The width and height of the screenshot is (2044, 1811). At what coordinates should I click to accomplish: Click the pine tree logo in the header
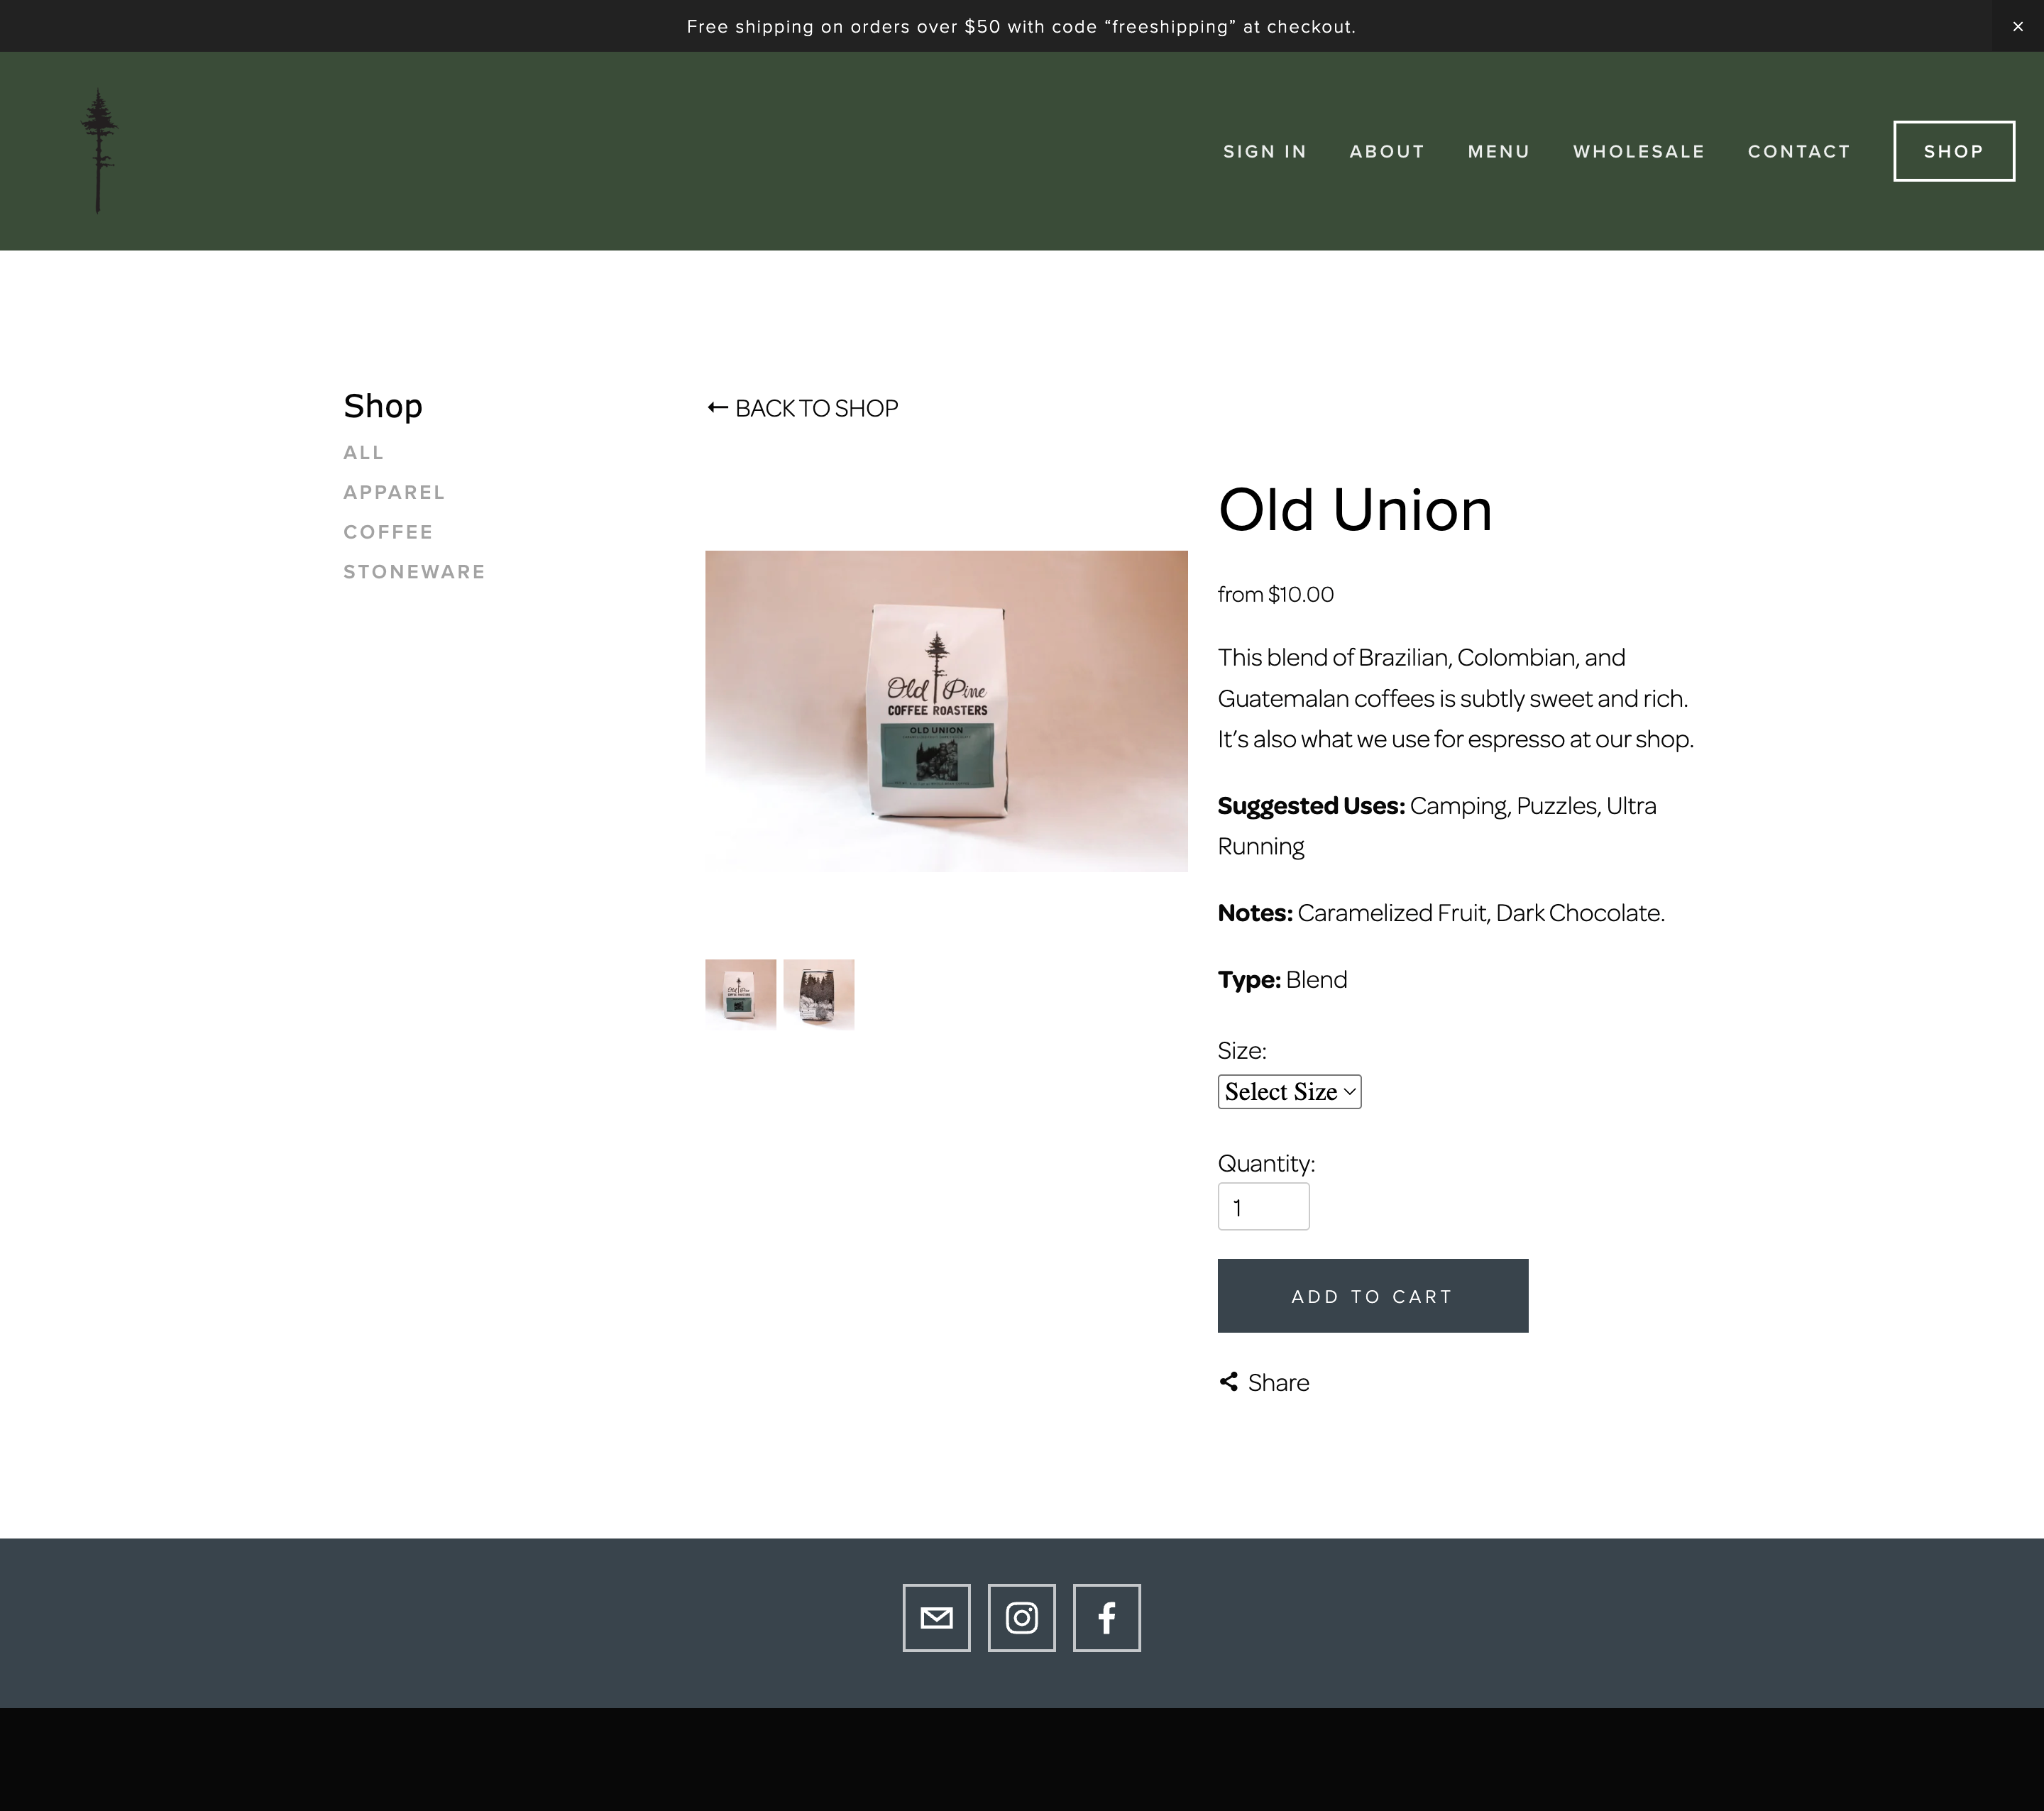(98, 150)
